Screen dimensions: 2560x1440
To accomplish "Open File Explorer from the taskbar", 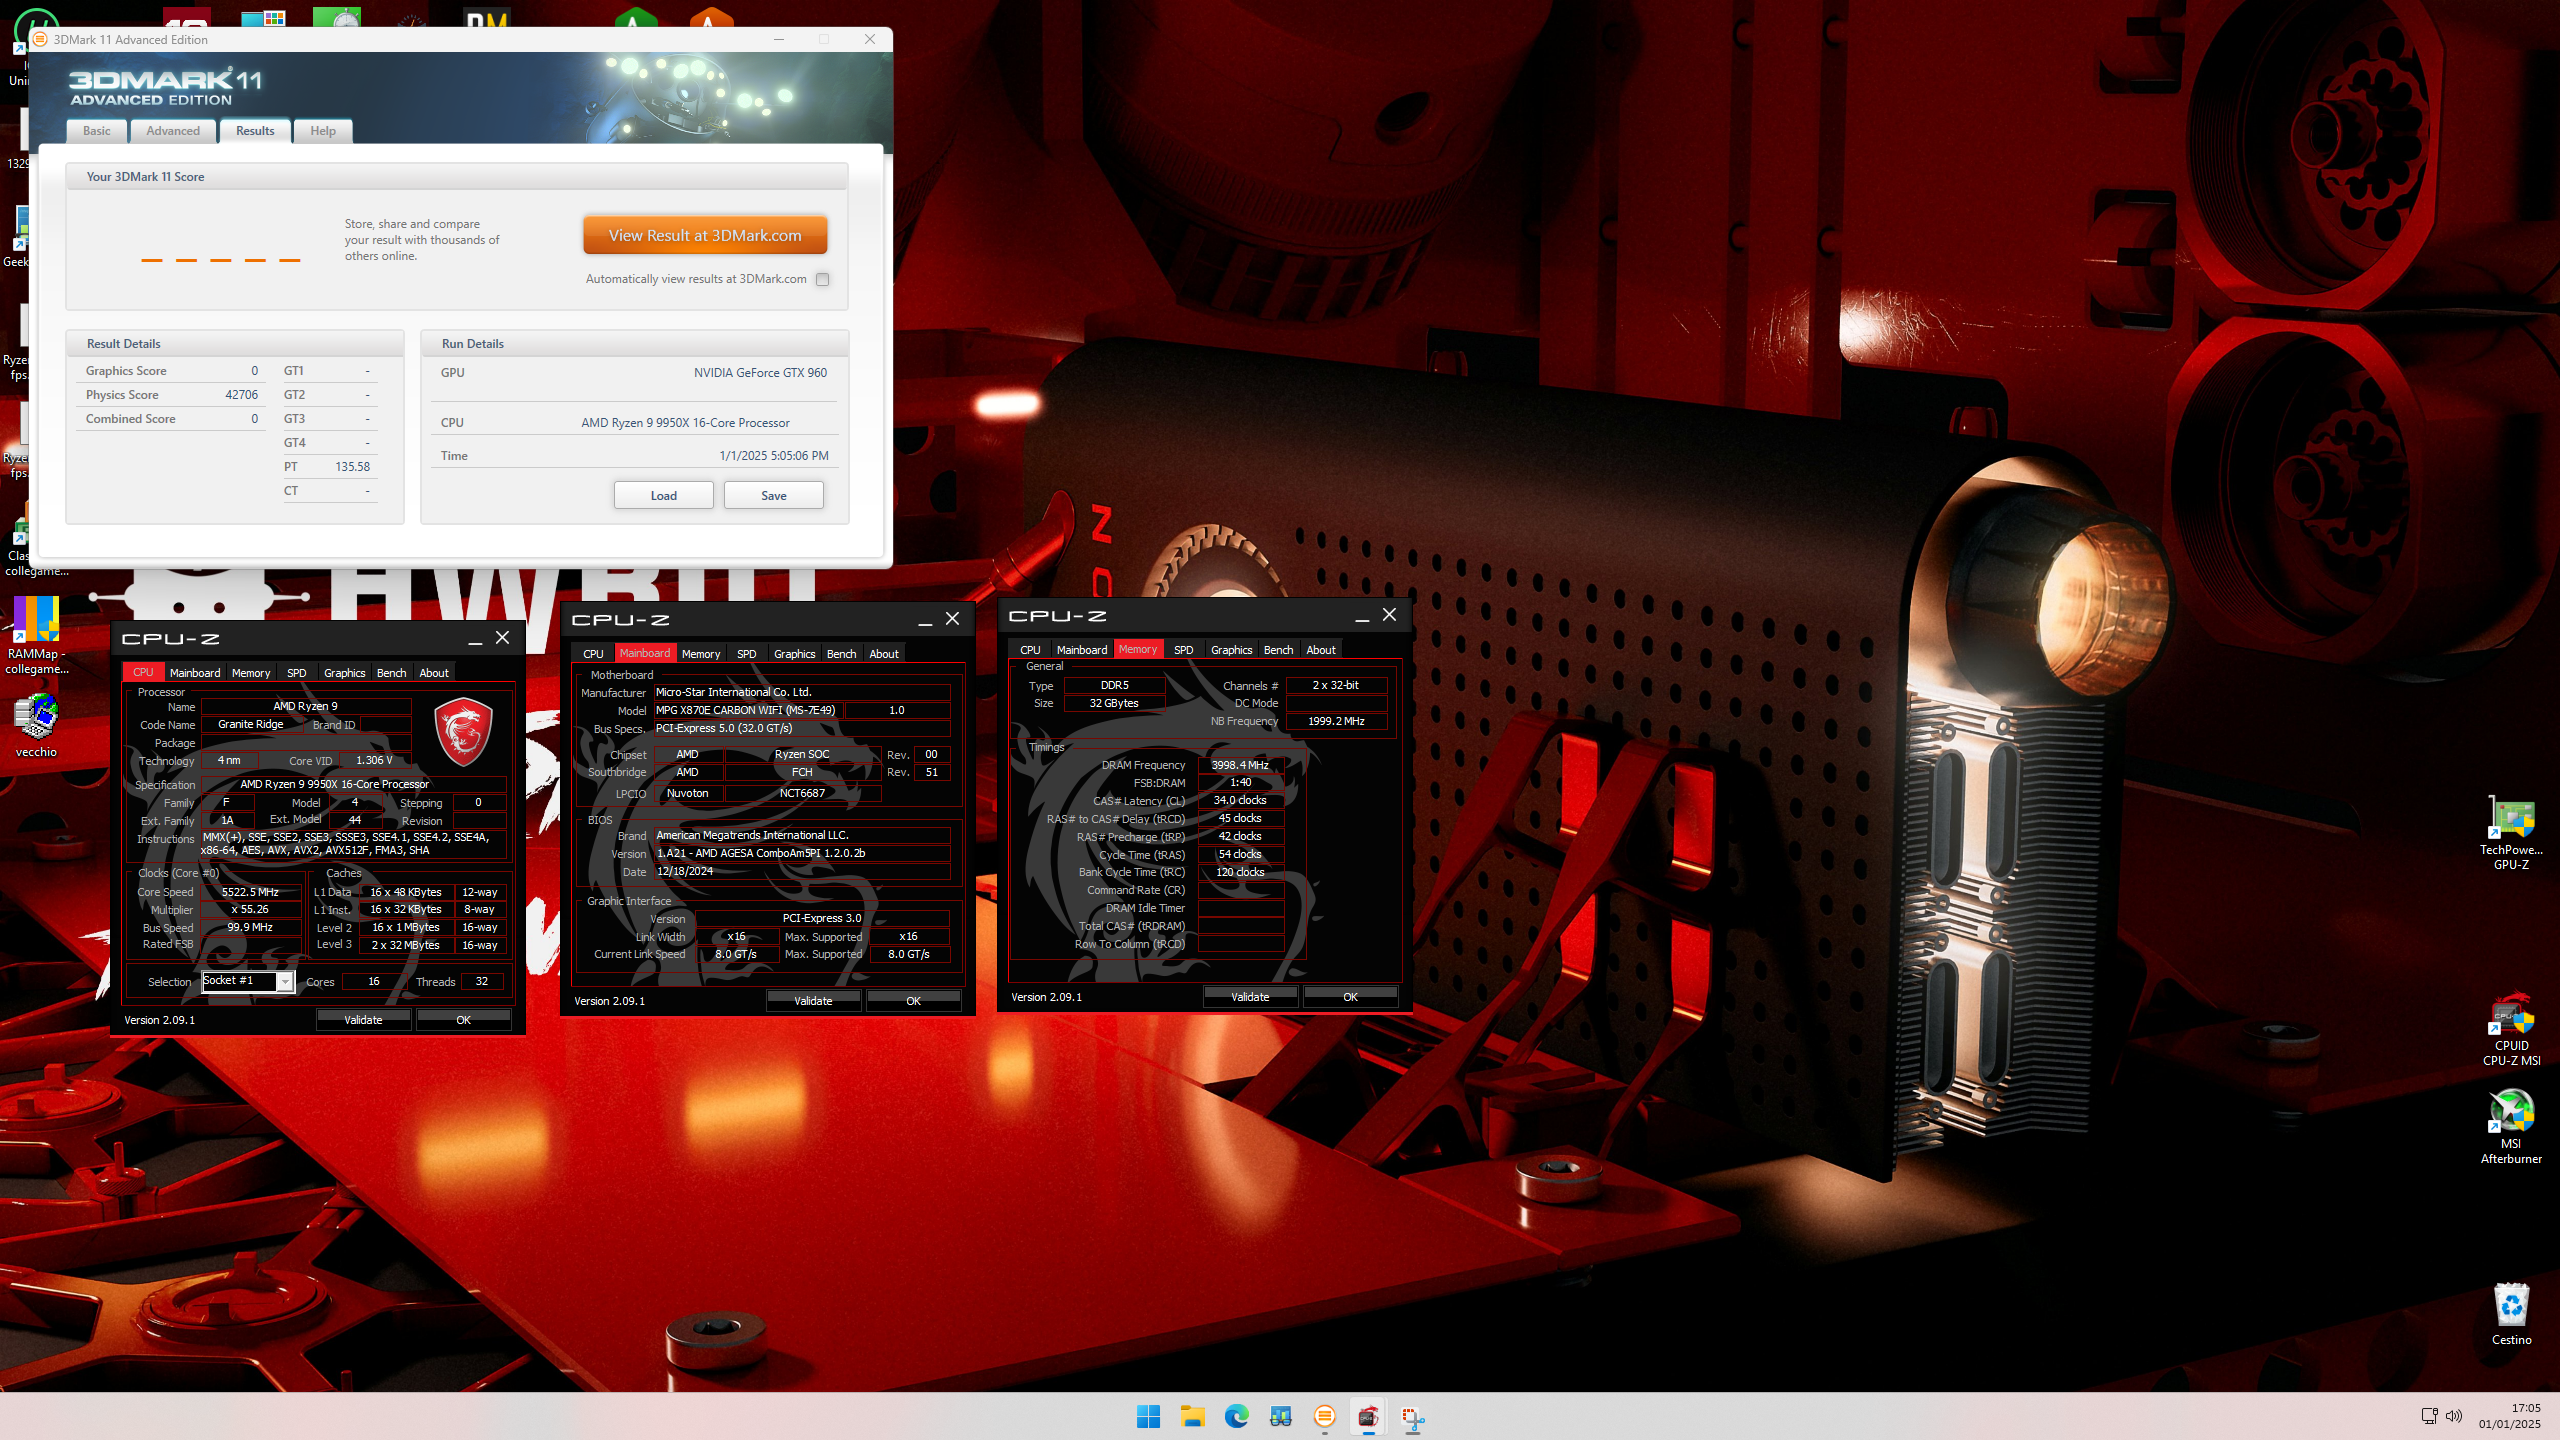I will [x=1192, y=1416].
